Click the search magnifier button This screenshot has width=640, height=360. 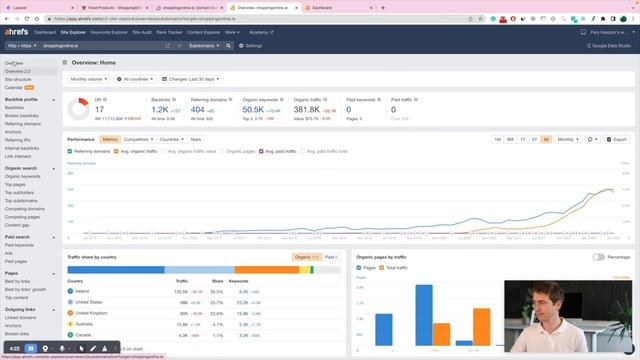[x=228, y=46]
